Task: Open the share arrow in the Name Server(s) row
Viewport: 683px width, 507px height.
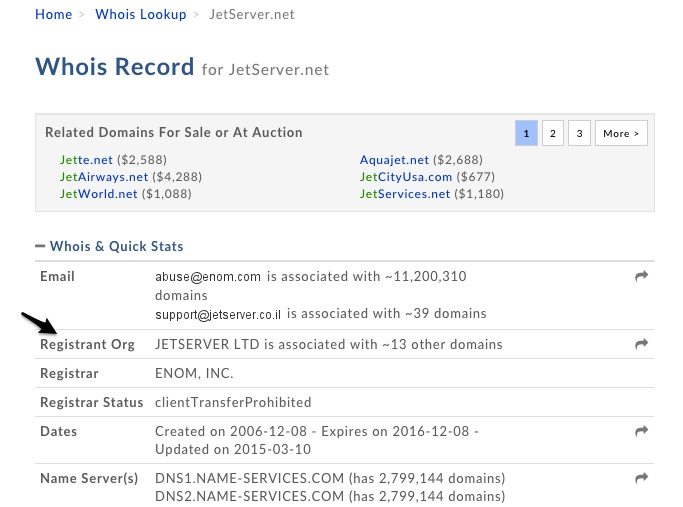Action: click(x=641, y=478)
